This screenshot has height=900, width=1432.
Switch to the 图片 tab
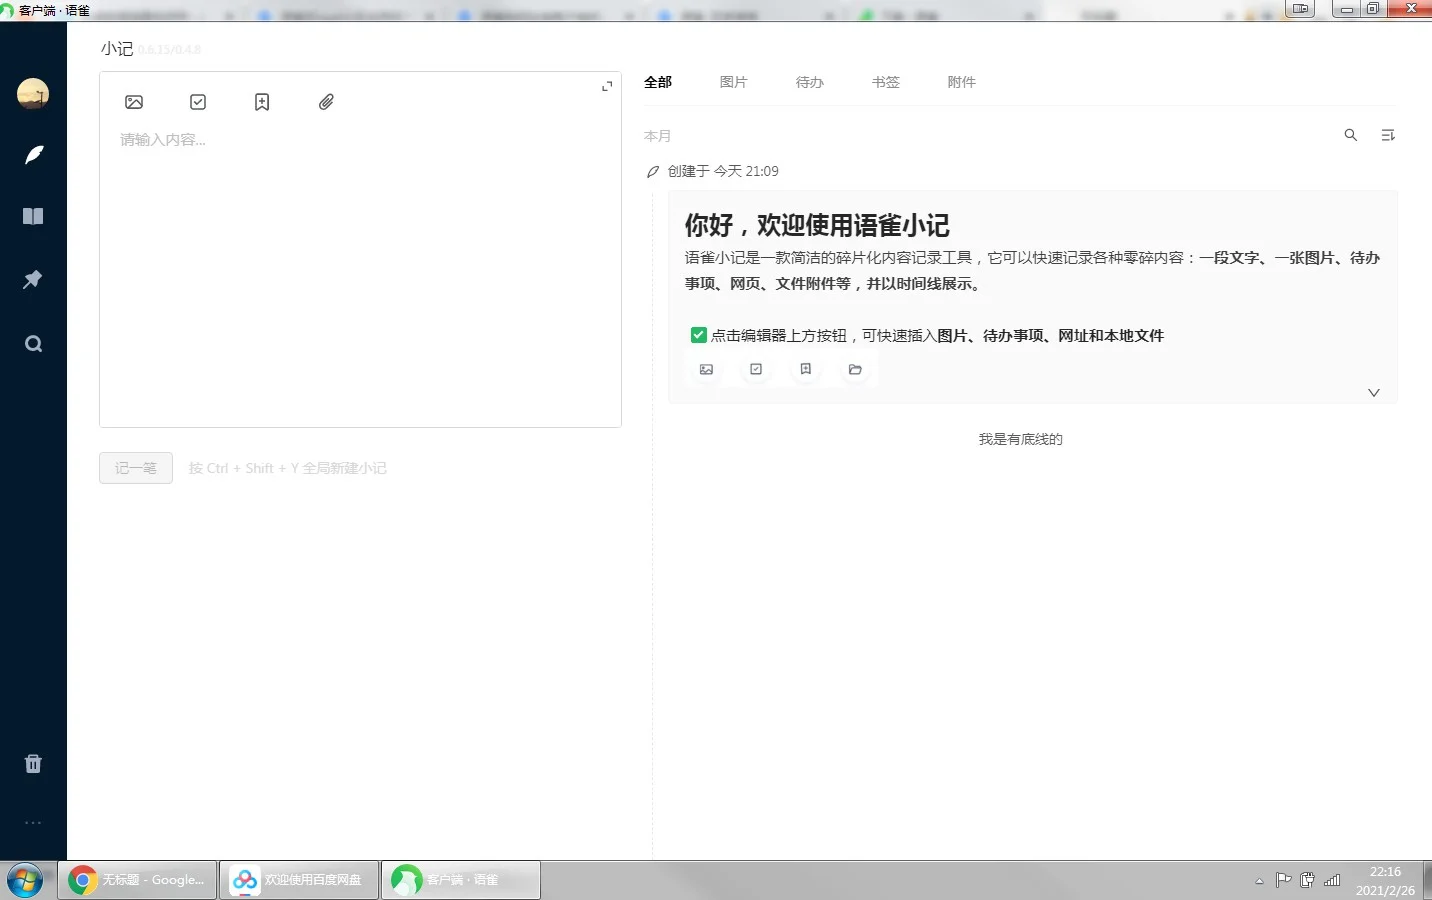734,82
